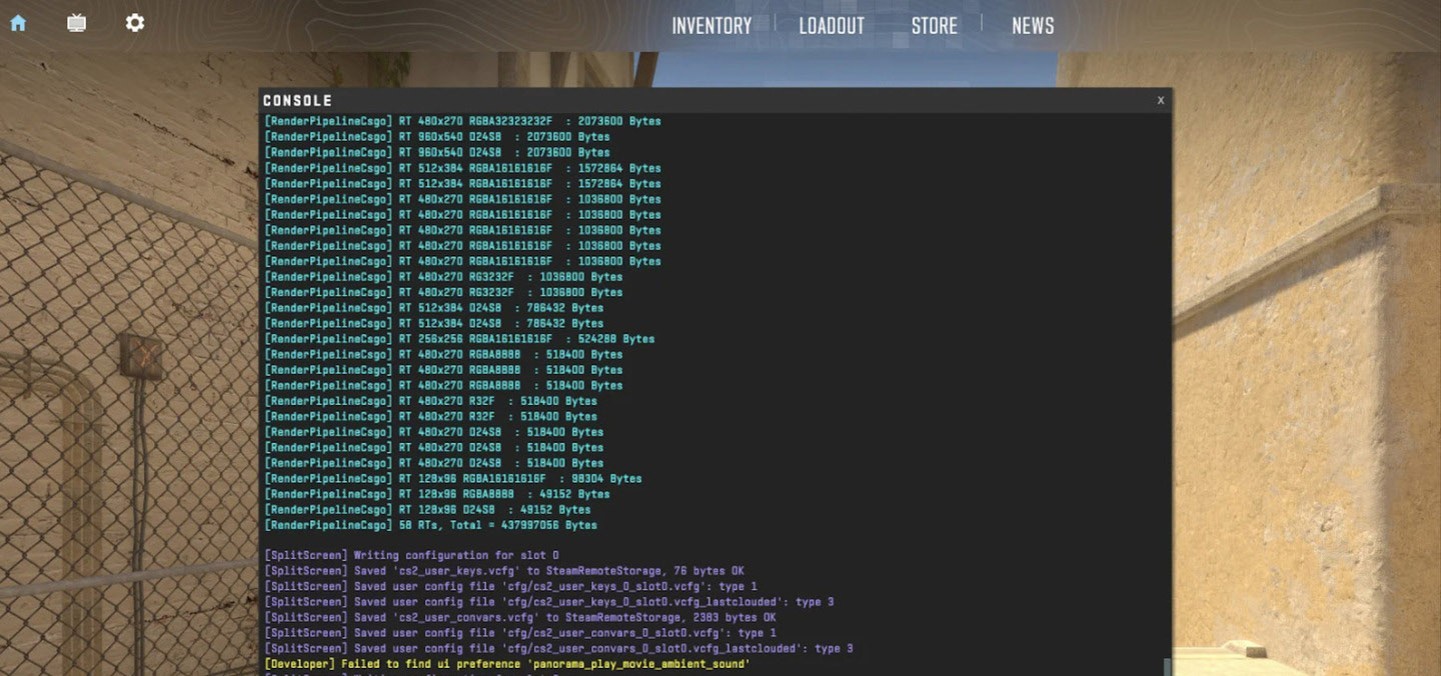This screenshot has height=676, width=1441.
Task: Select the line 'RT 128x96 RGBA16161616F : 98304 Bytes'
Action: 453,479
